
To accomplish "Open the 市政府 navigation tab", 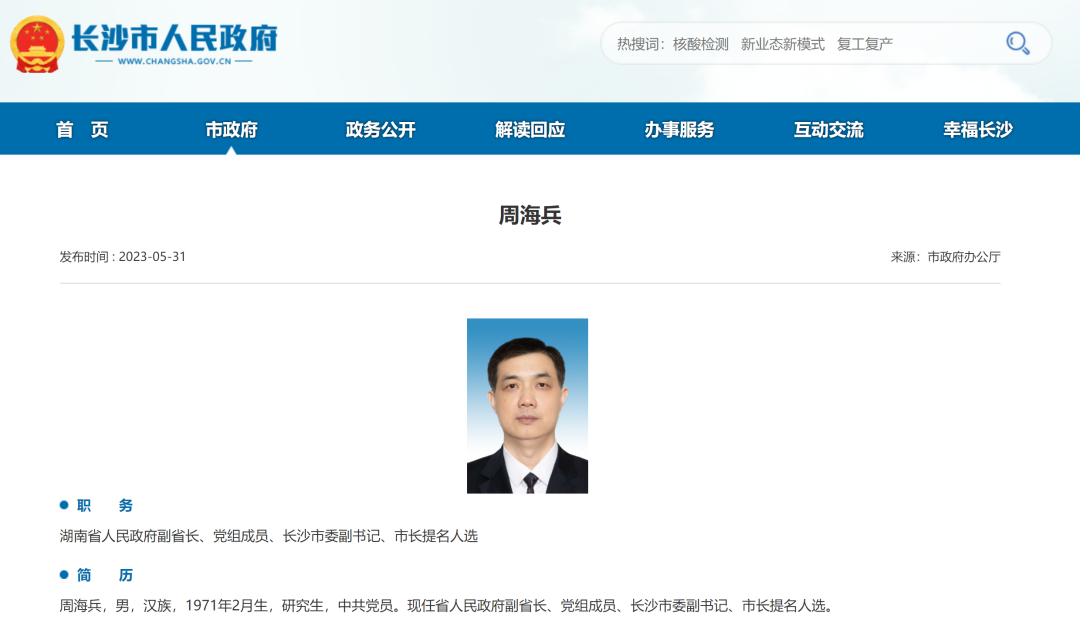I will (x=231, y=129).
